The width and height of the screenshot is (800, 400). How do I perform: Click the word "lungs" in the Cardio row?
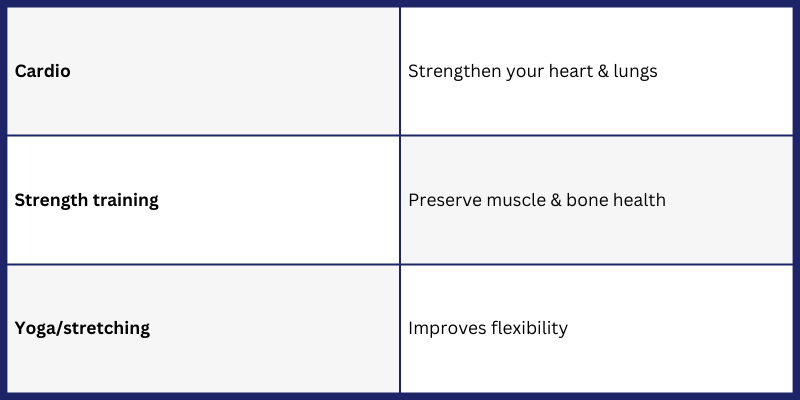click(x=632, y=72)
